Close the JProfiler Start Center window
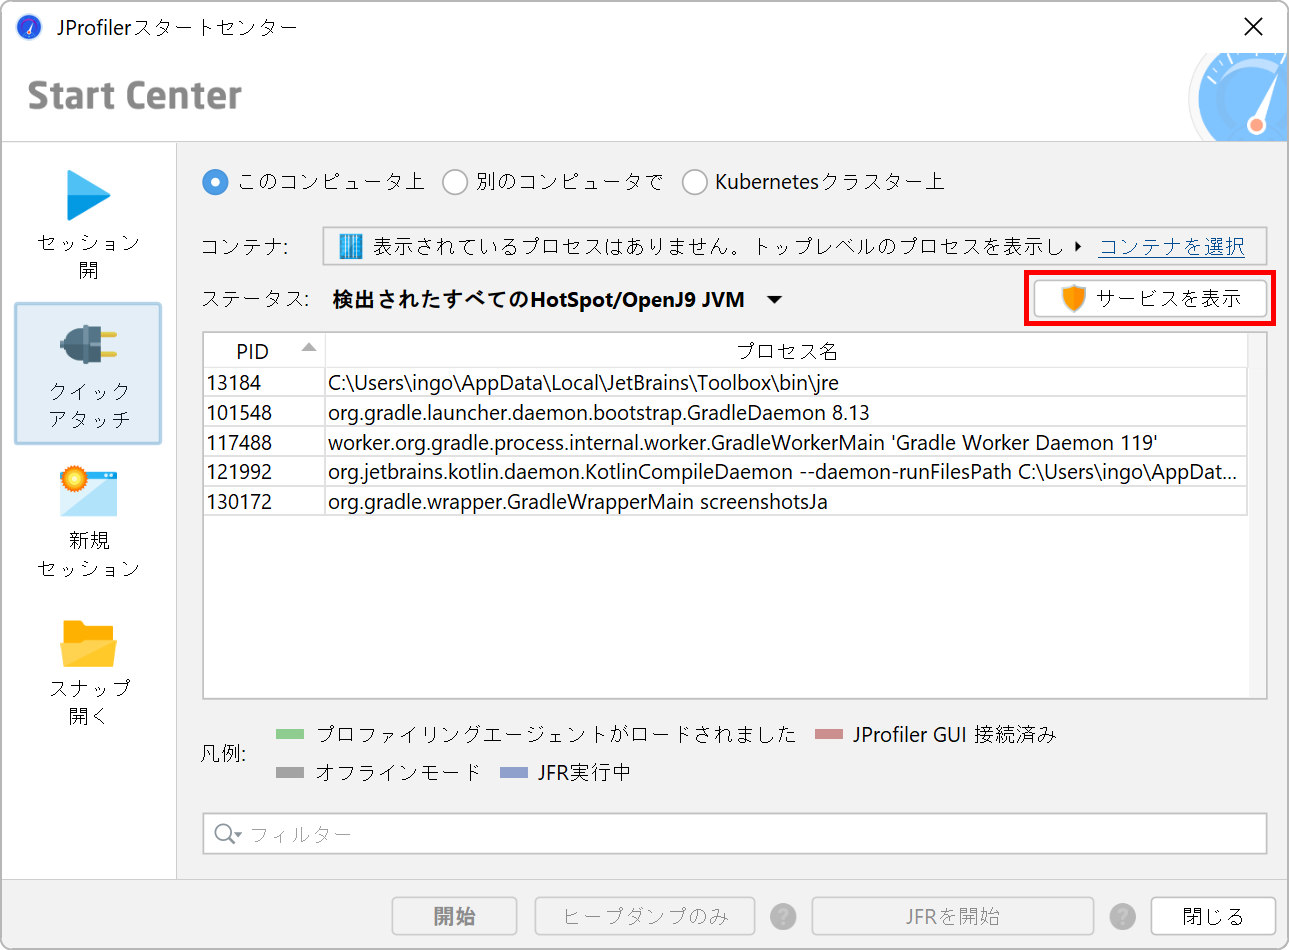The height and width of the screenshot is (950, 1289). click(1253, 27)
